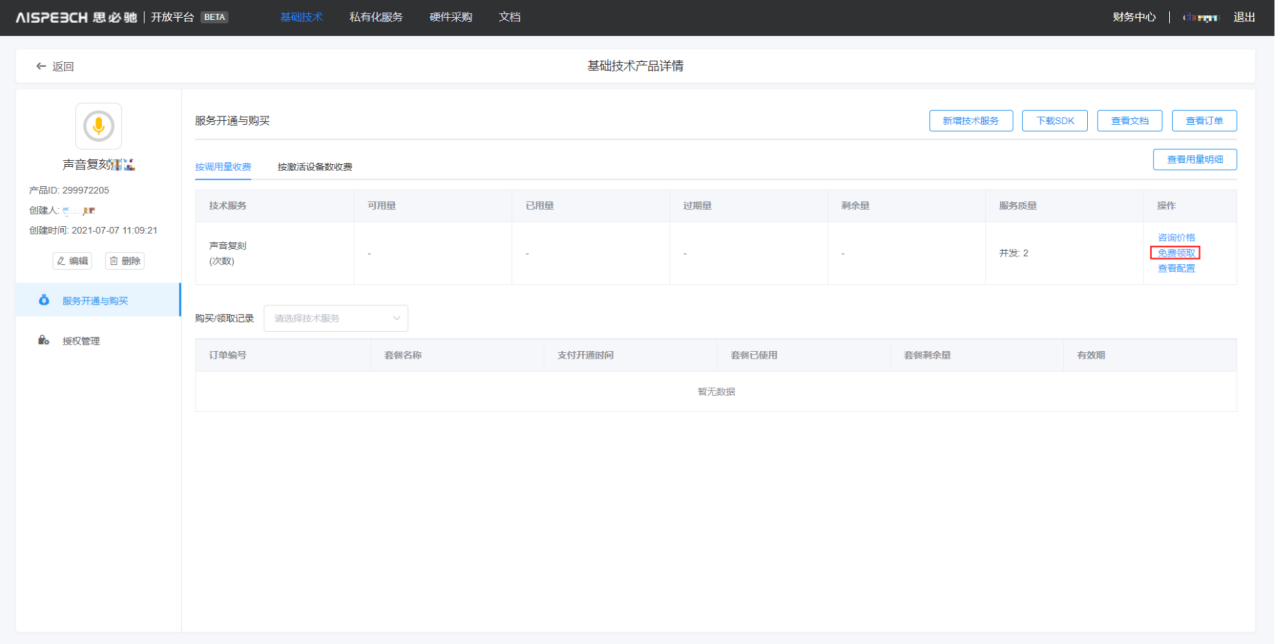This screenshot has width=1280, height=644.
Task: Click the 新增技术服务 button
Action: (971, 121)
